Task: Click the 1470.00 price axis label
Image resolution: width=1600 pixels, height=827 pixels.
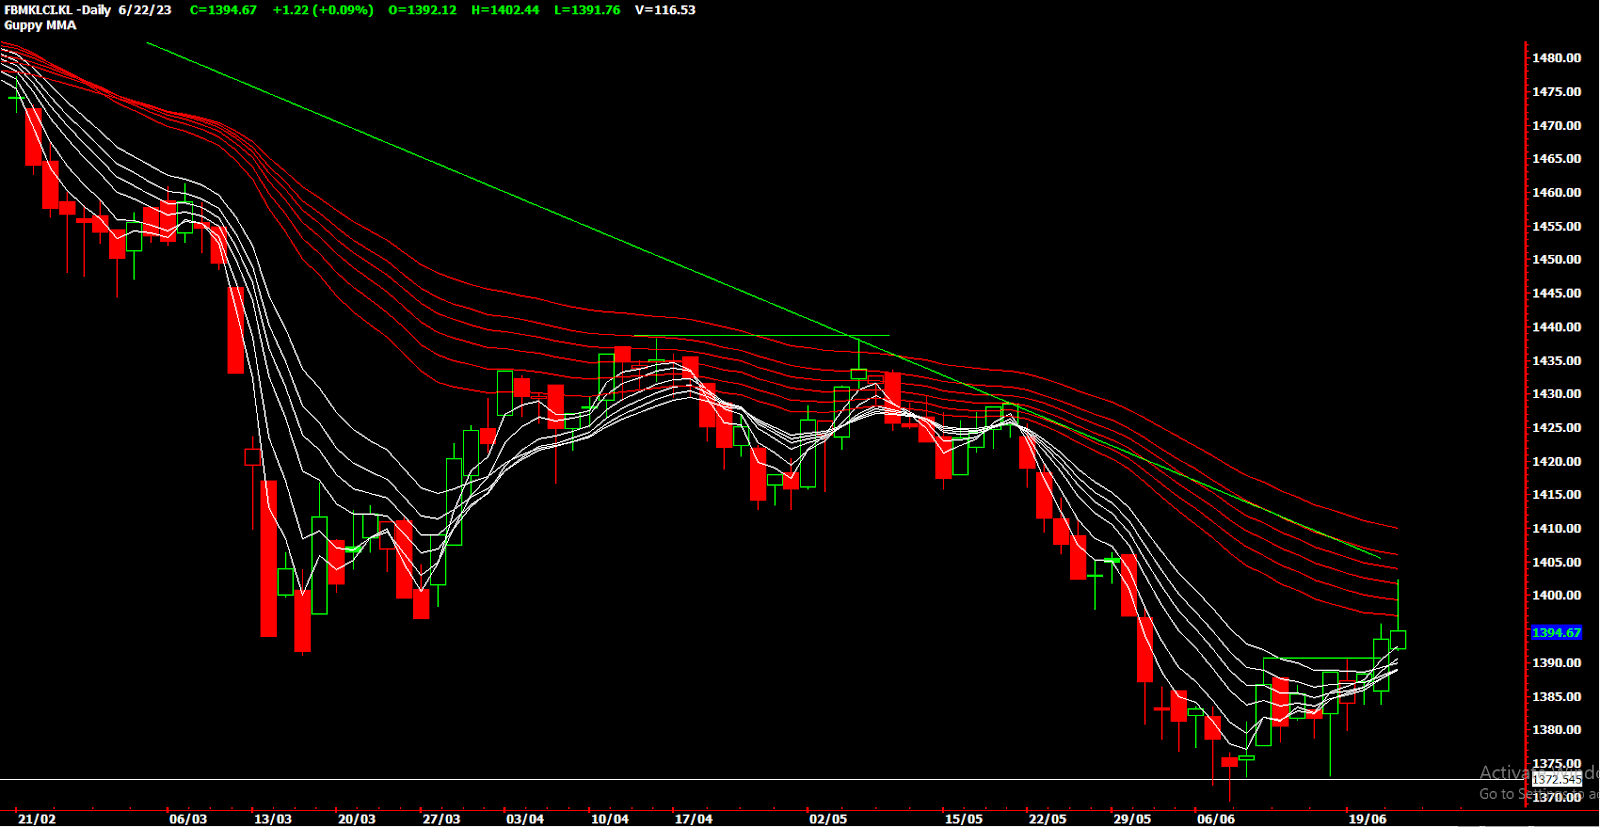Action: click(x=1557, y=126)
